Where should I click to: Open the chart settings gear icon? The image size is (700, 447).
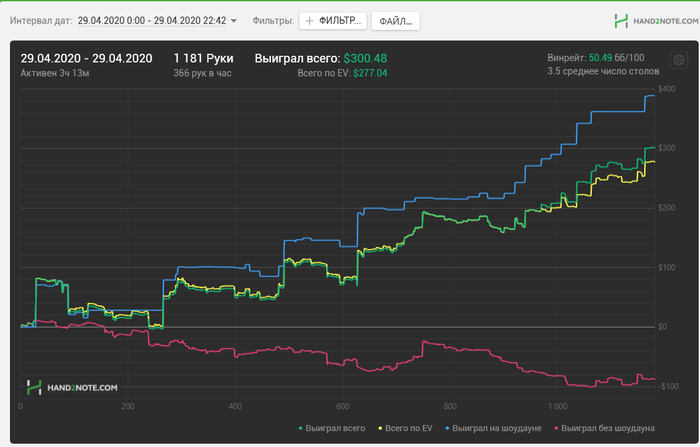pos(679,60)
